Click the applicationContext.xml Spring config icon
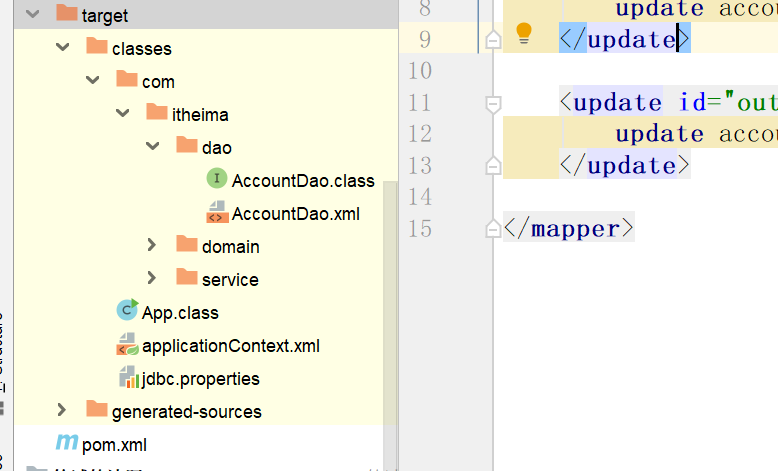The image size is (778, 471). point(127,346)
